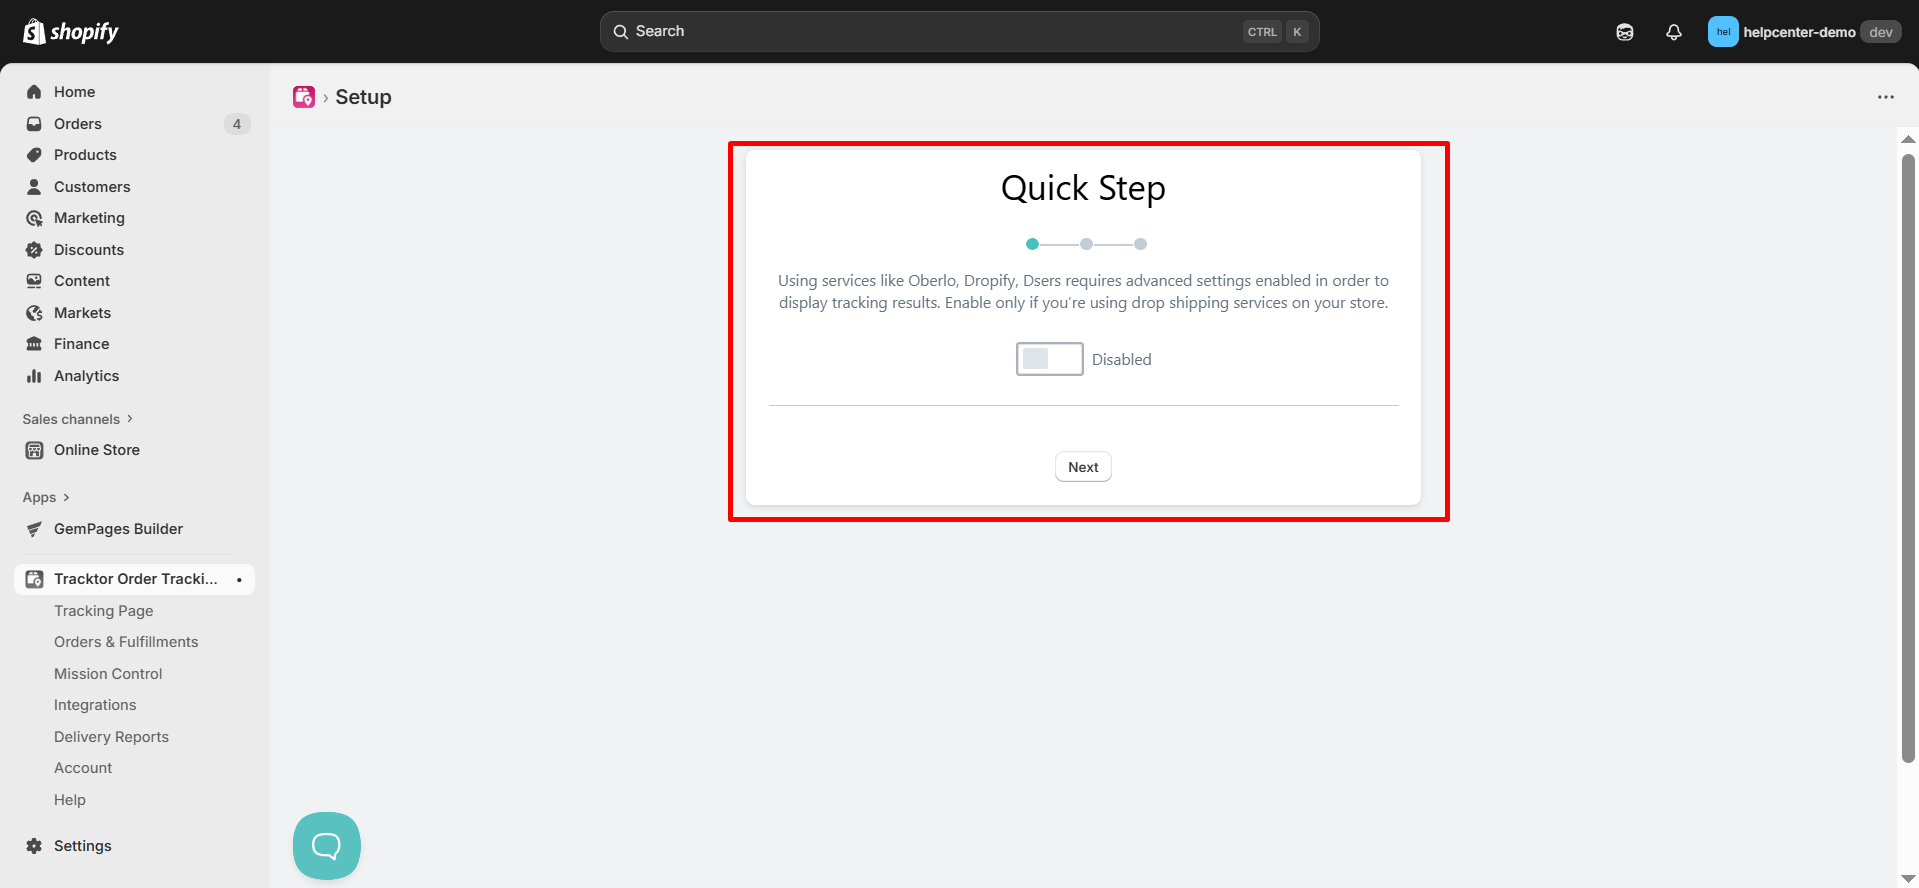Open the three-dot more actions menu
The image size is (1919, 888).
tap(1886, 97)
